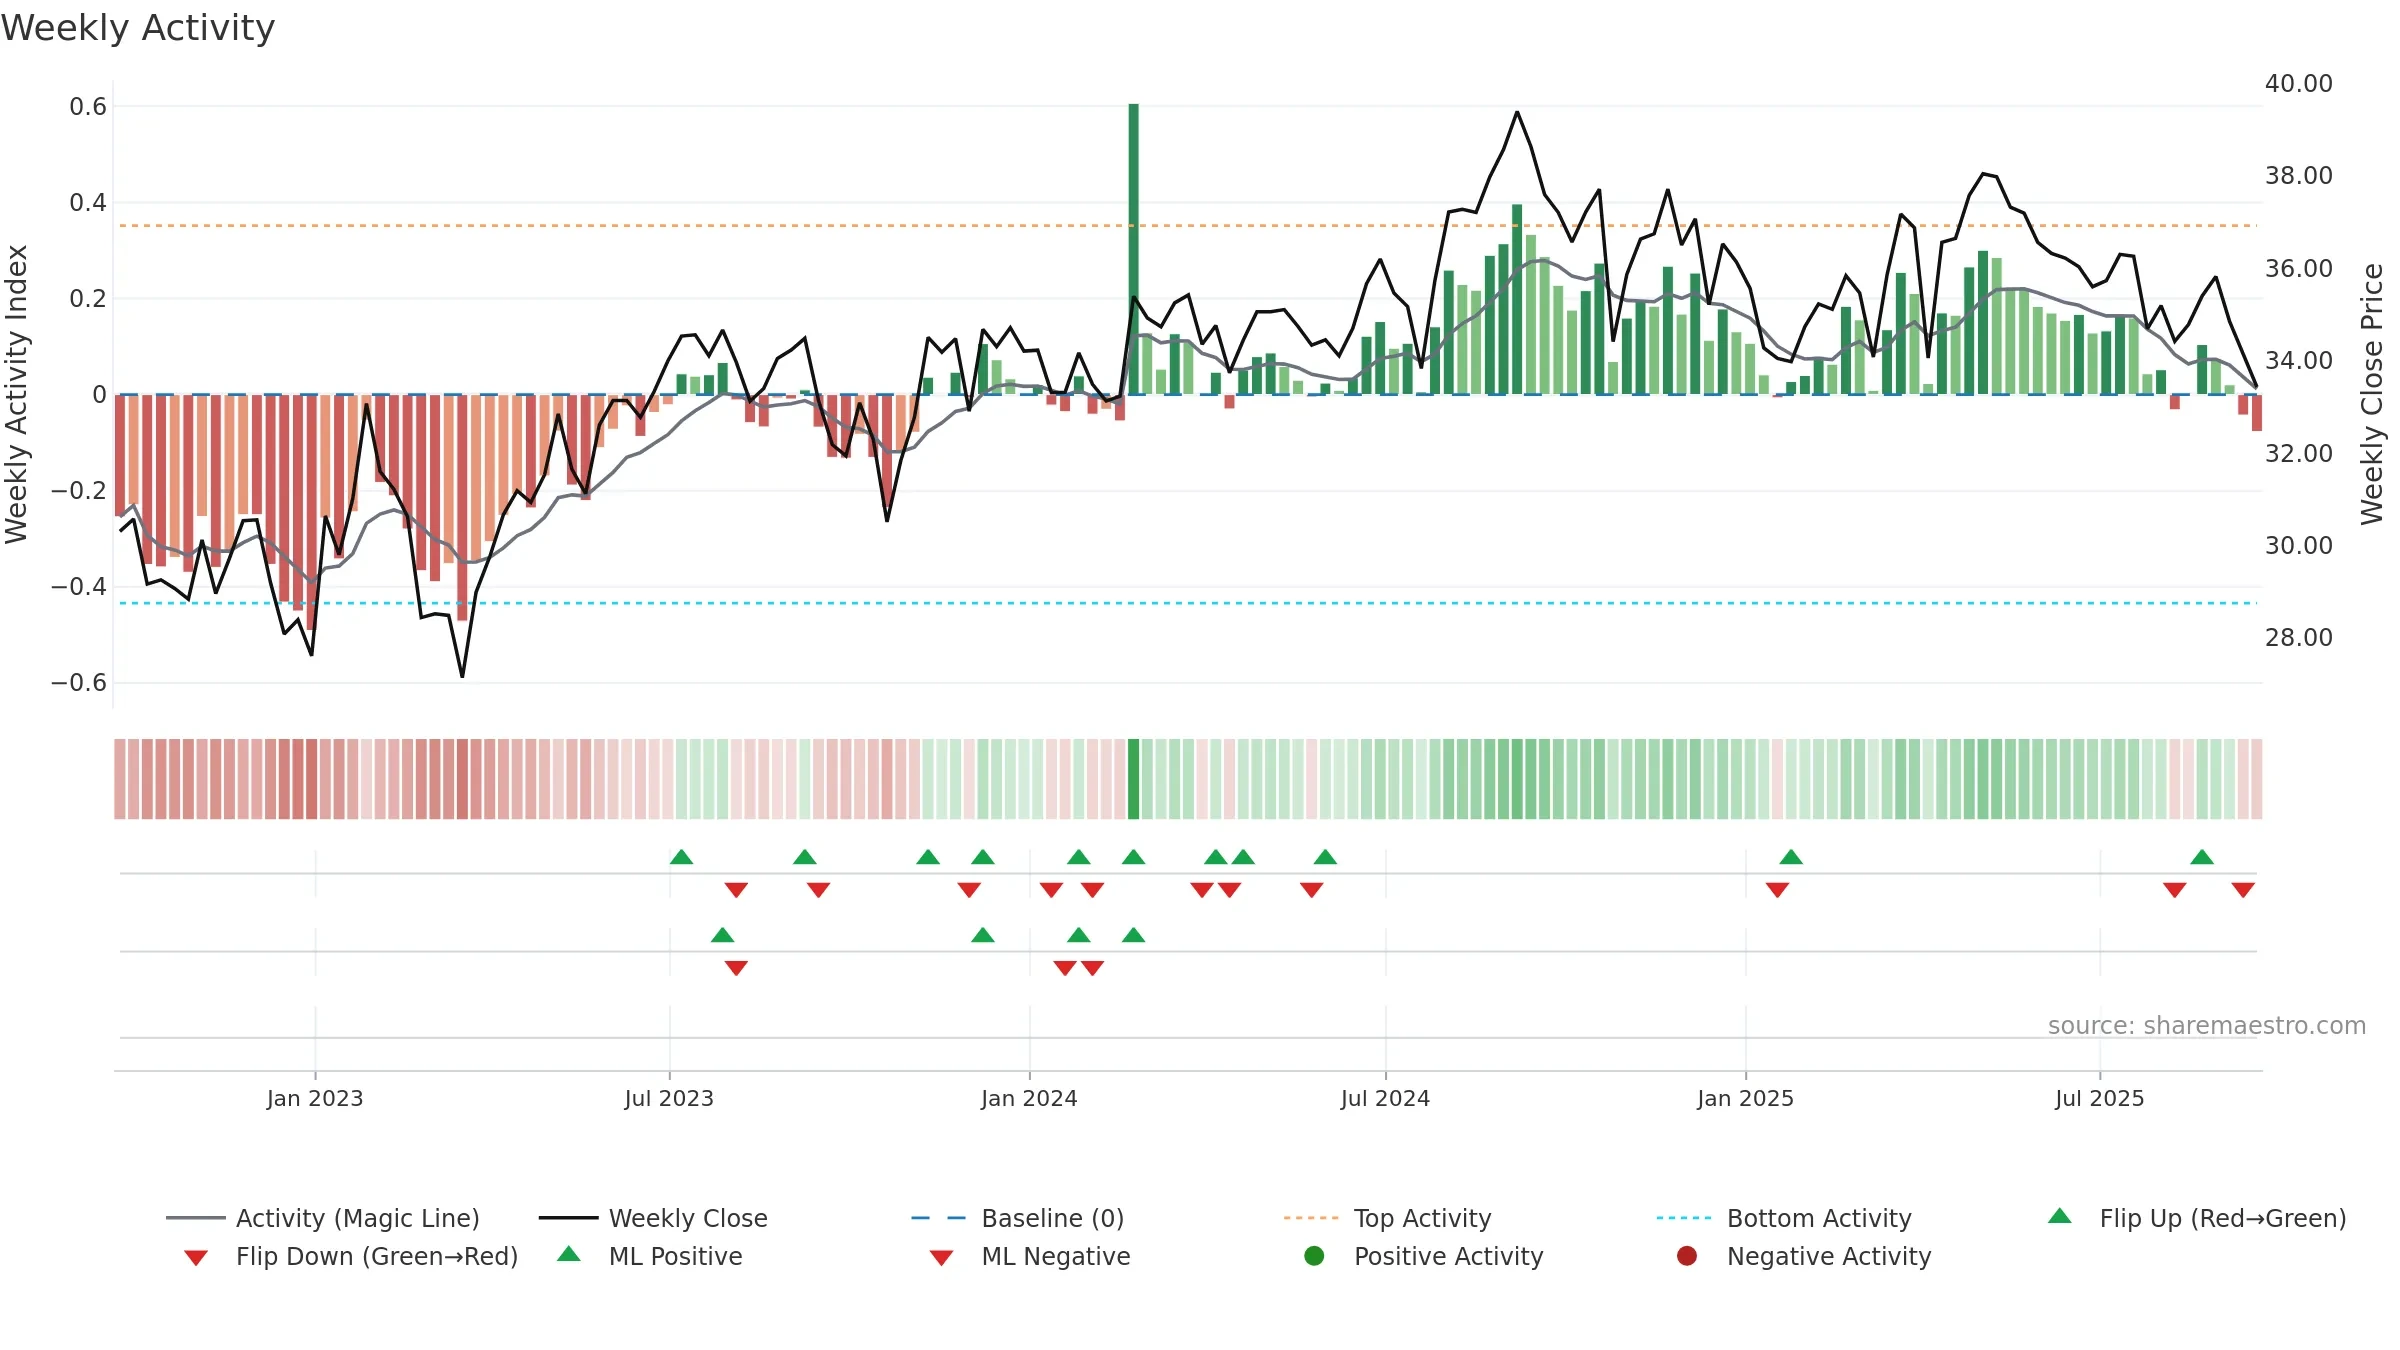Click the Weekly Activity chart title
The image size is (2400, 1350).
138,28
